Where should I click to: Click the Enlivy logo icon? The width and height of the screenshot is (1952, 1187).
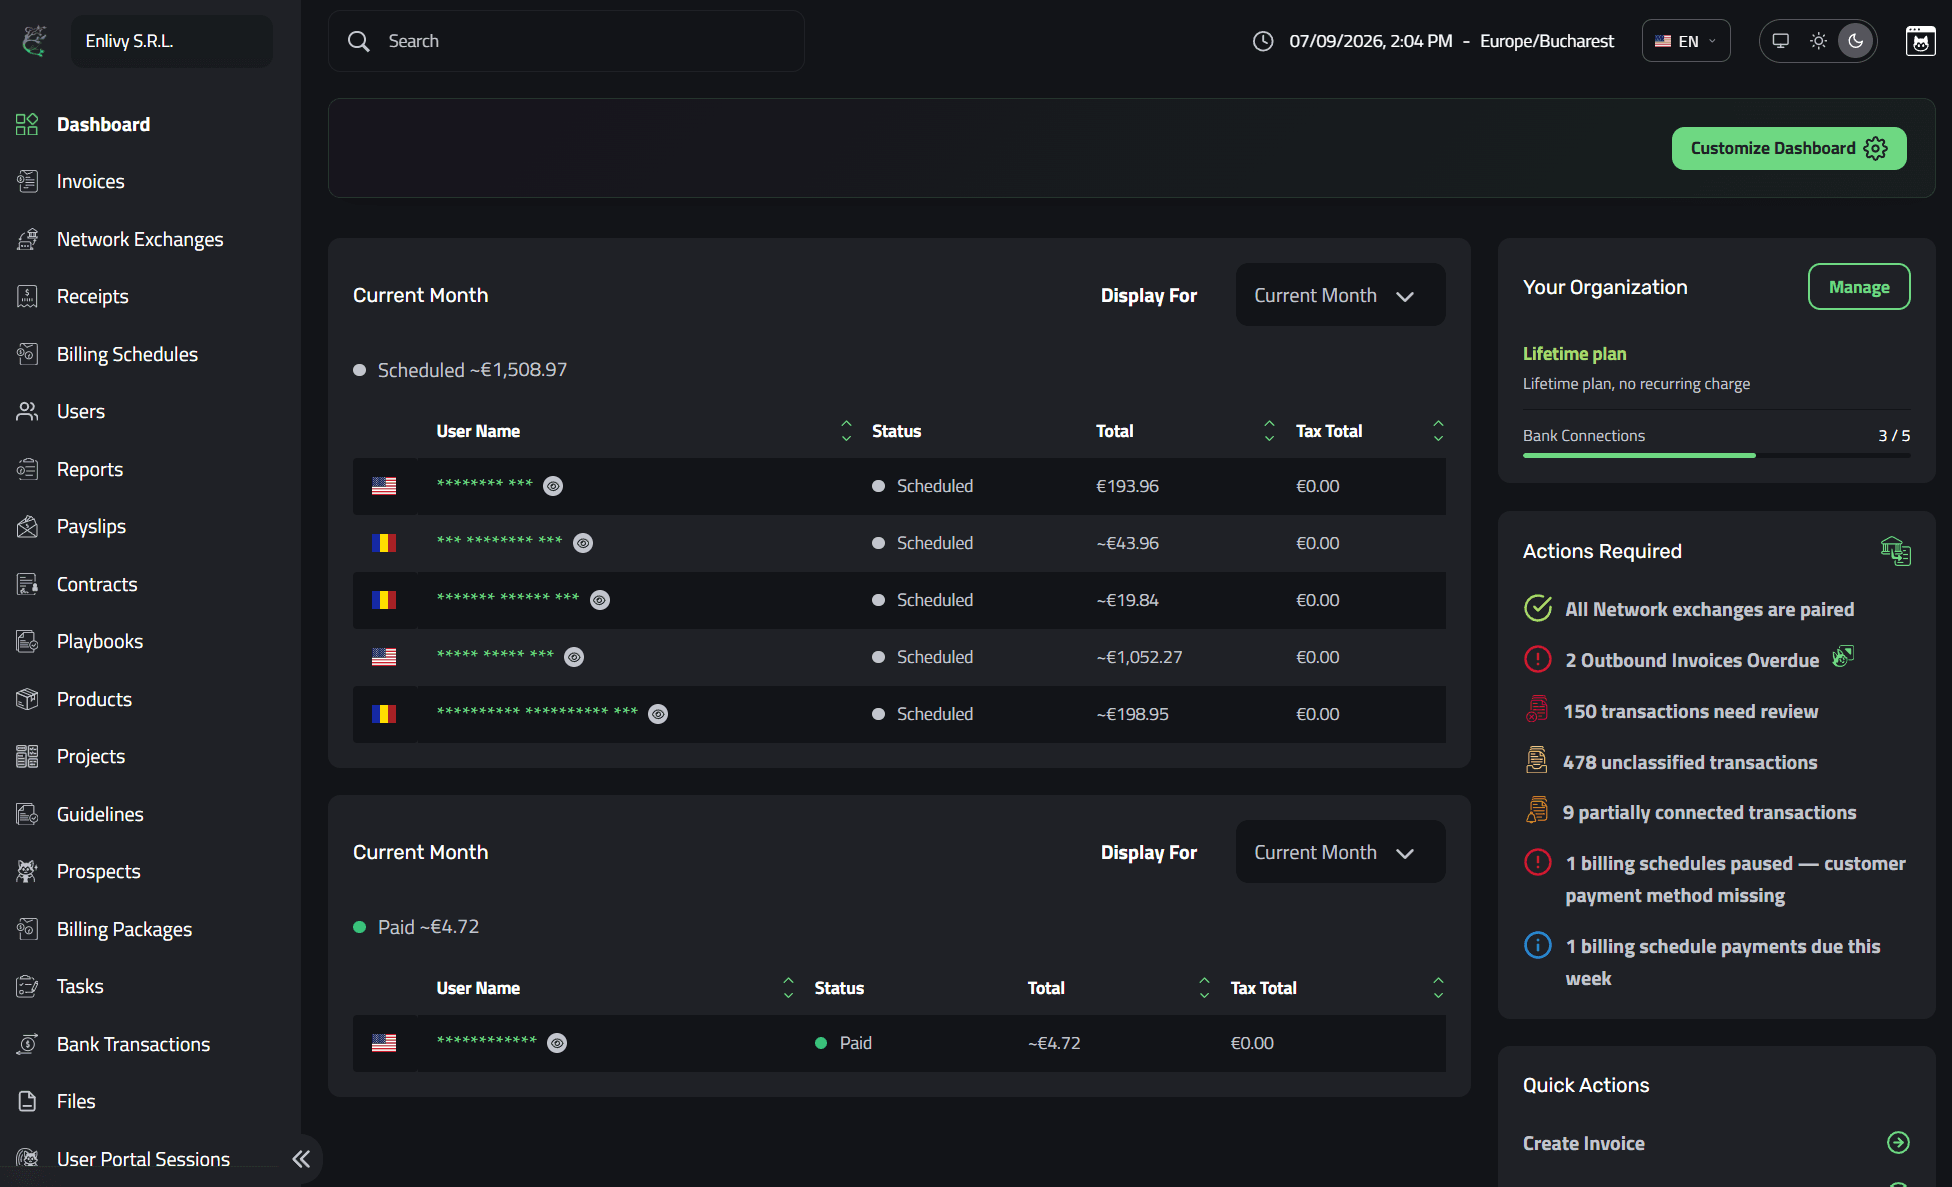[35, 41]
